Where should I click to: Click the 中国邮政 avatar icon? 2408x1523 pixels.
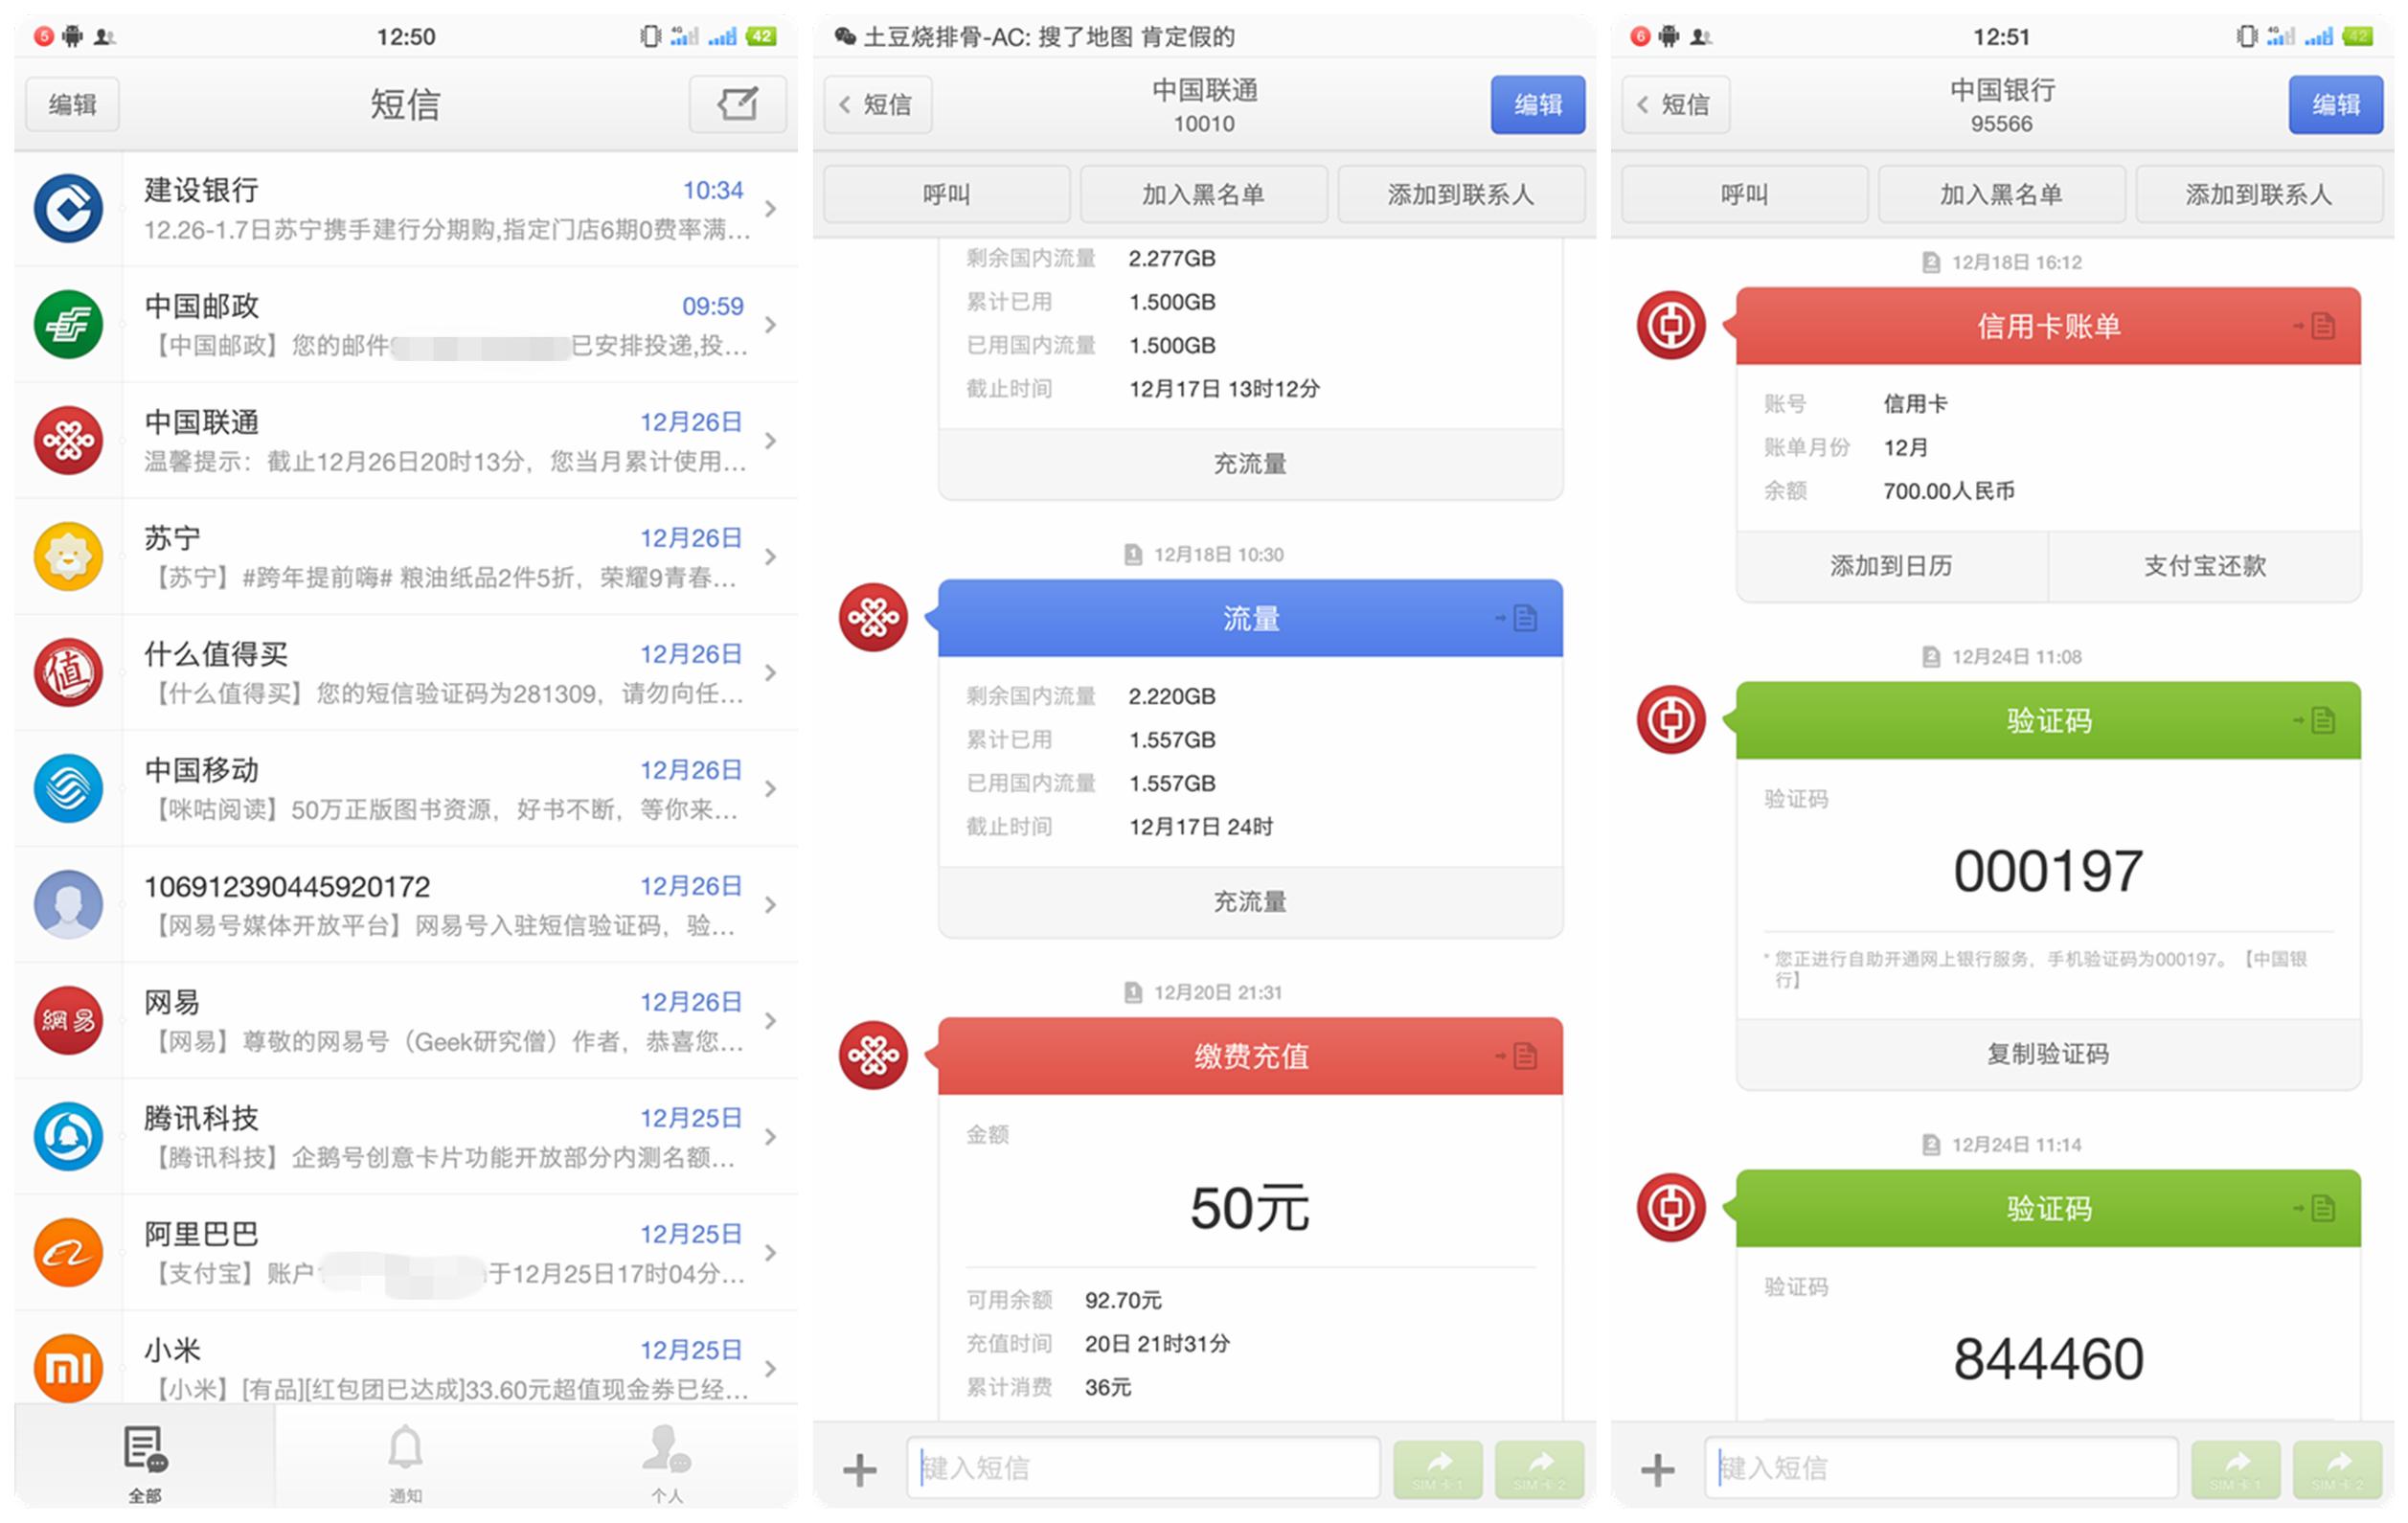click(67, 324)
